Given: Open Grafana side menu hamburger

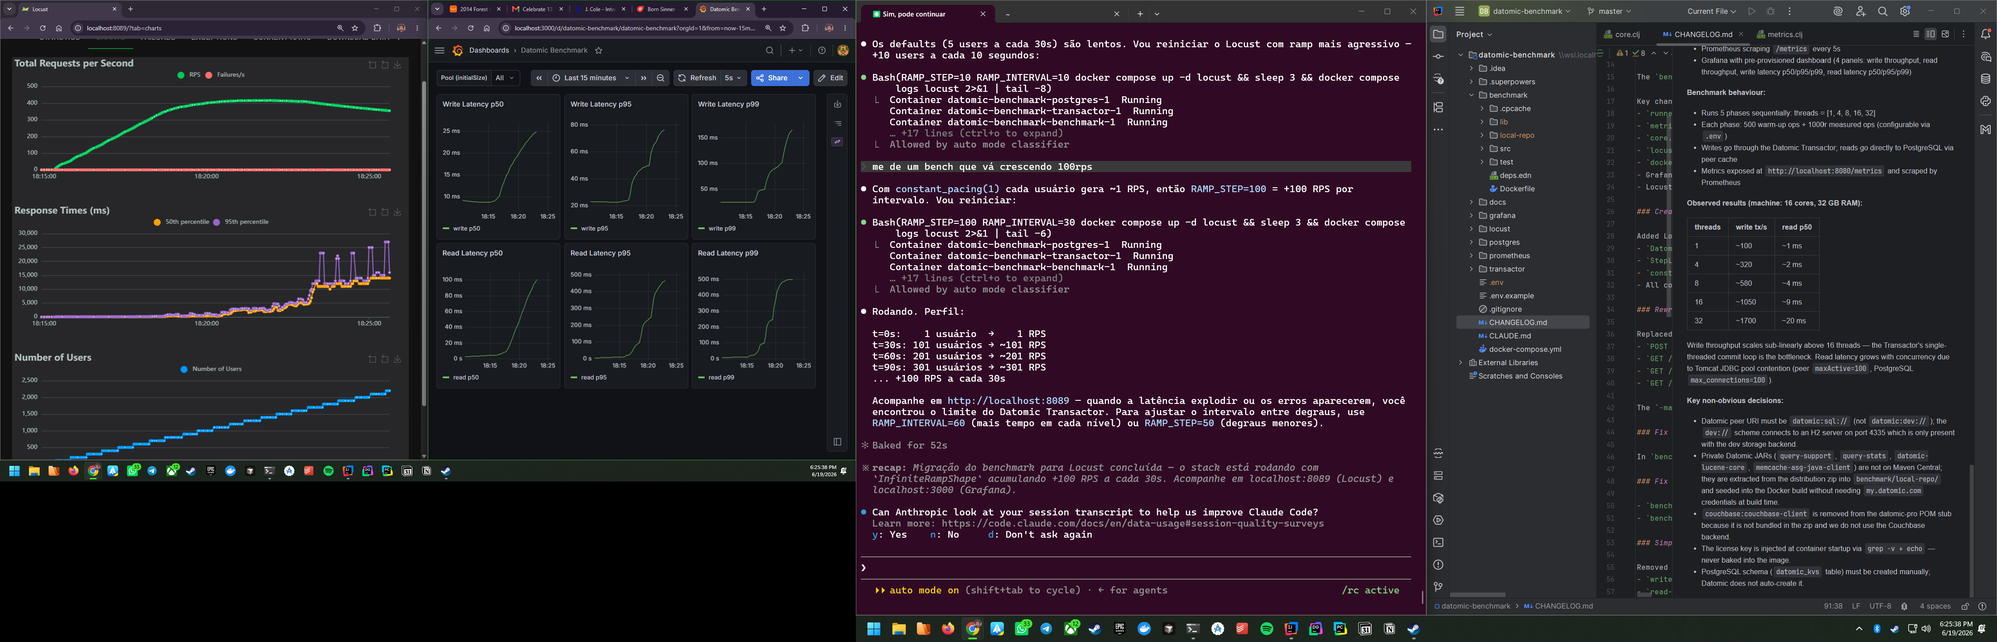Looking at the screenshot, I should tap(439, 50).
